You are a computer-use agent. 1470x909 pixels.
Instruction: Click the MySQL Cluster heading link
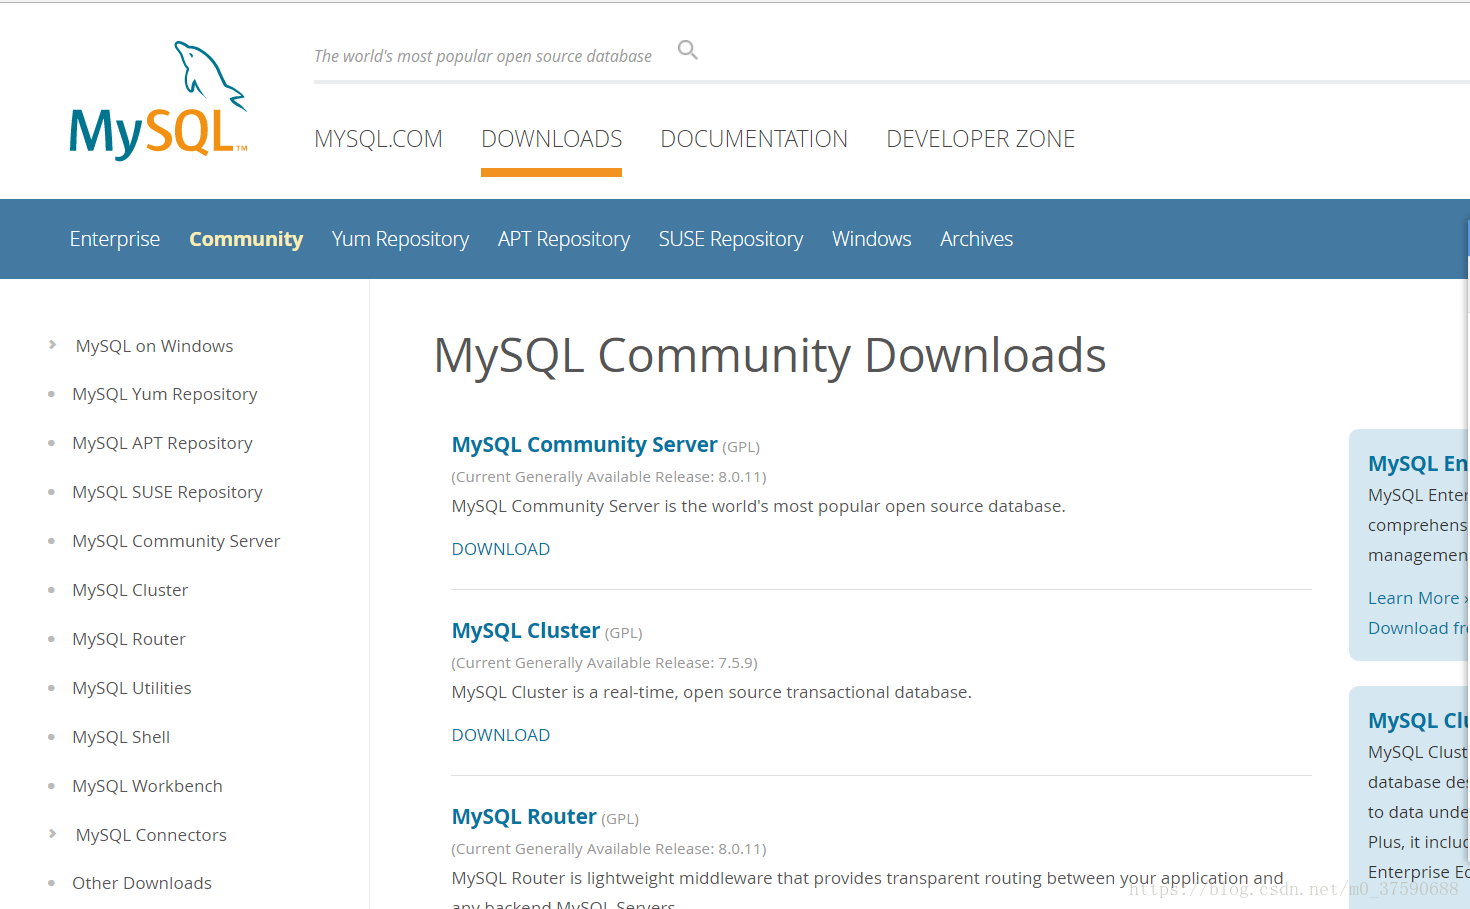[x=525, y=631]
